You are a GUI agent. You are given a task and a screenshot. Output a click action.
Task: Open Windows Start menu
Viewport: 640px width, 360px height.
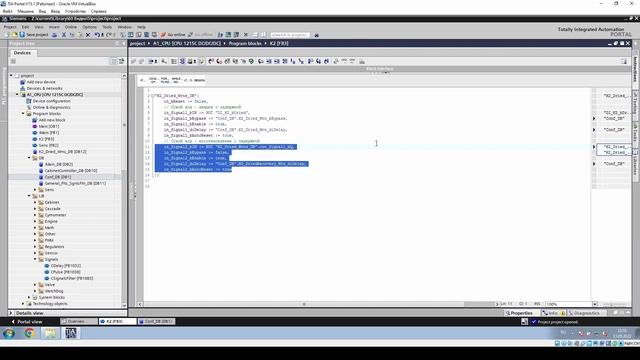tap(9, 333)
